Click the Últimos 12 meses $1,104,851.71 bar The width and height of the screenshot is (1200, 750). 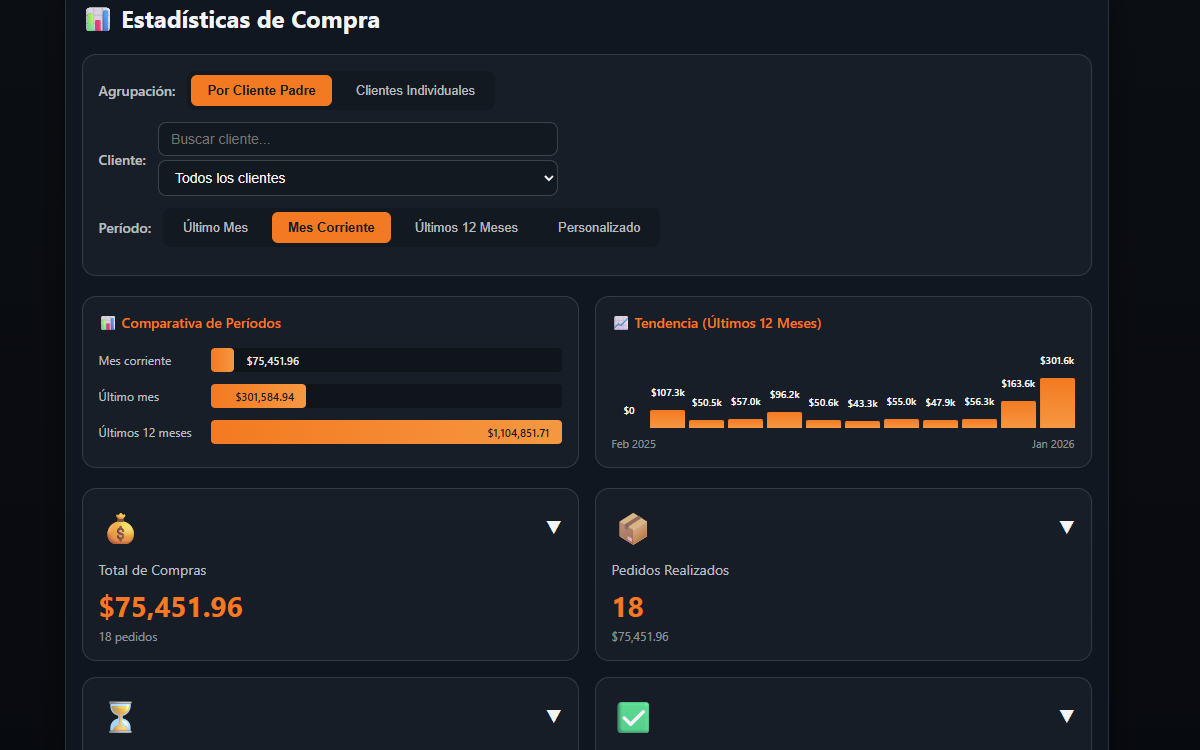pyautogui.click(x=386, y=432)
